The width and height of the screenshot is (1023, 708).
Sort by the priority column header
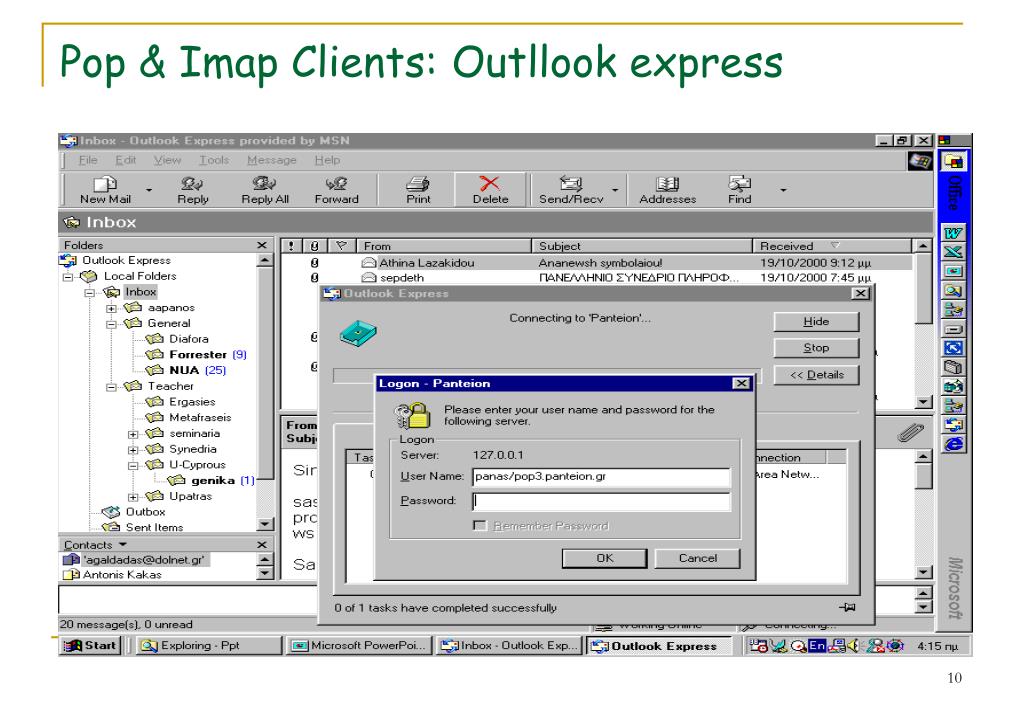pos(291,246)
